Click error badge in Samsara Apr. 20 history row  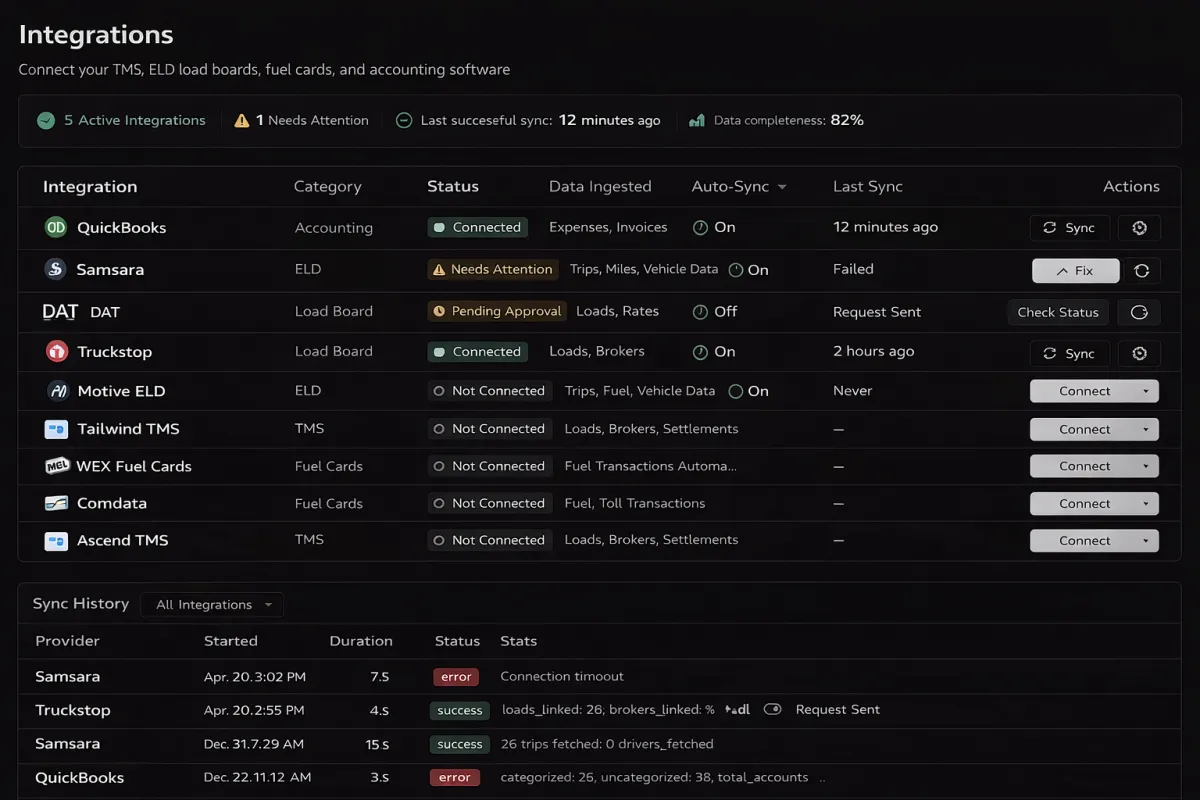[x=455, y=677]
